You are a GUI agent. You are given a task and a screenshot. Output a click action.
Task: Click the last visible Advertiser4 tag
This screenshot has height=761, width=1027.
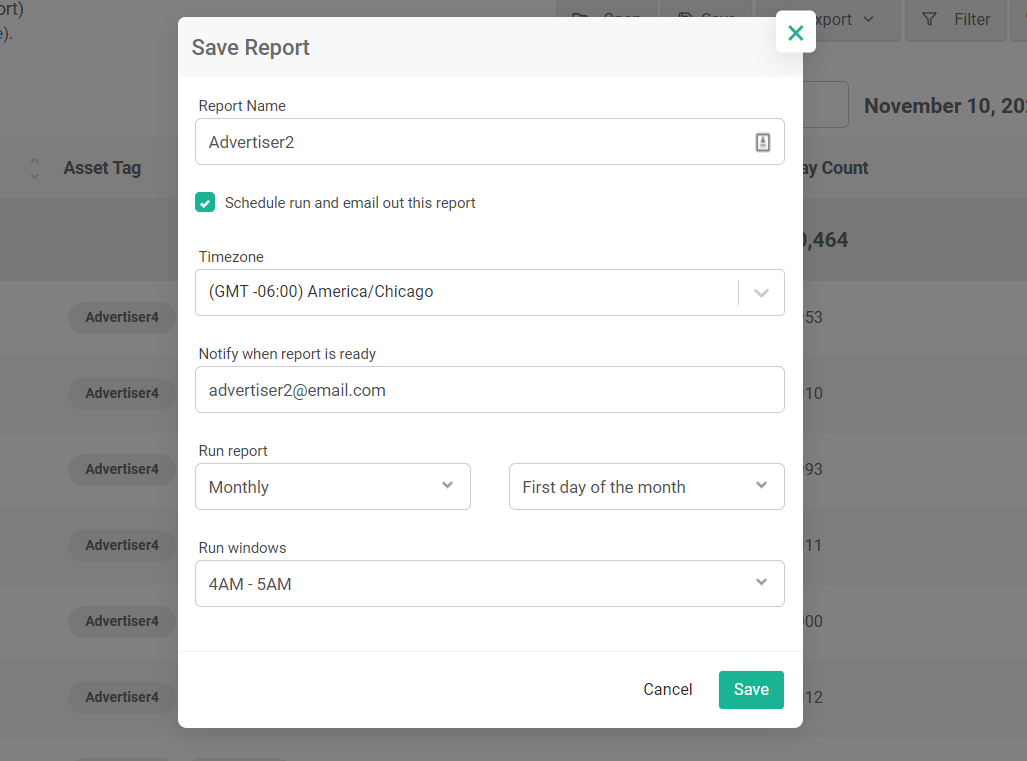click(122, 697)
